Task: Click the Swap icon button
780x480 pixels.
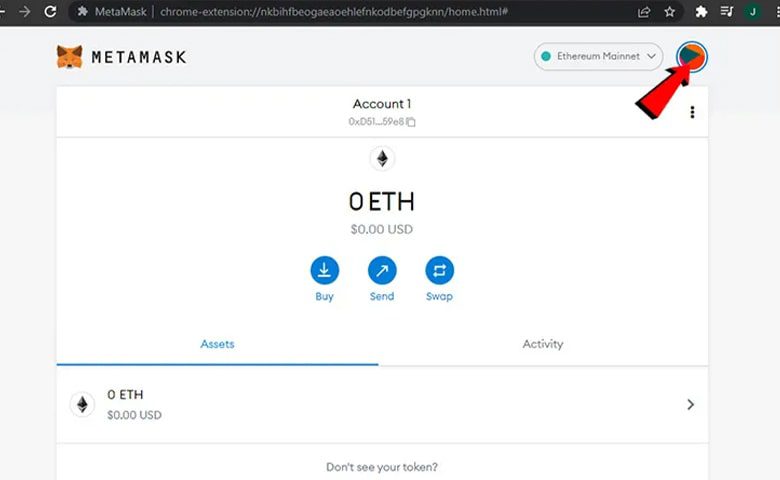Action: click(x=439, y=270)
